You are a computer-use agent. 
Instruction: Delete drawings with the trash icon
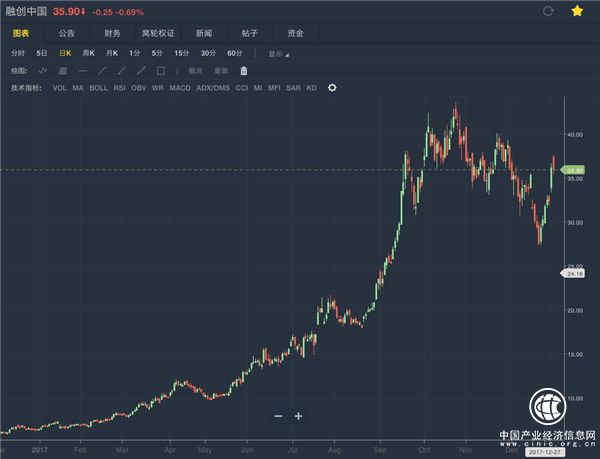242,71
